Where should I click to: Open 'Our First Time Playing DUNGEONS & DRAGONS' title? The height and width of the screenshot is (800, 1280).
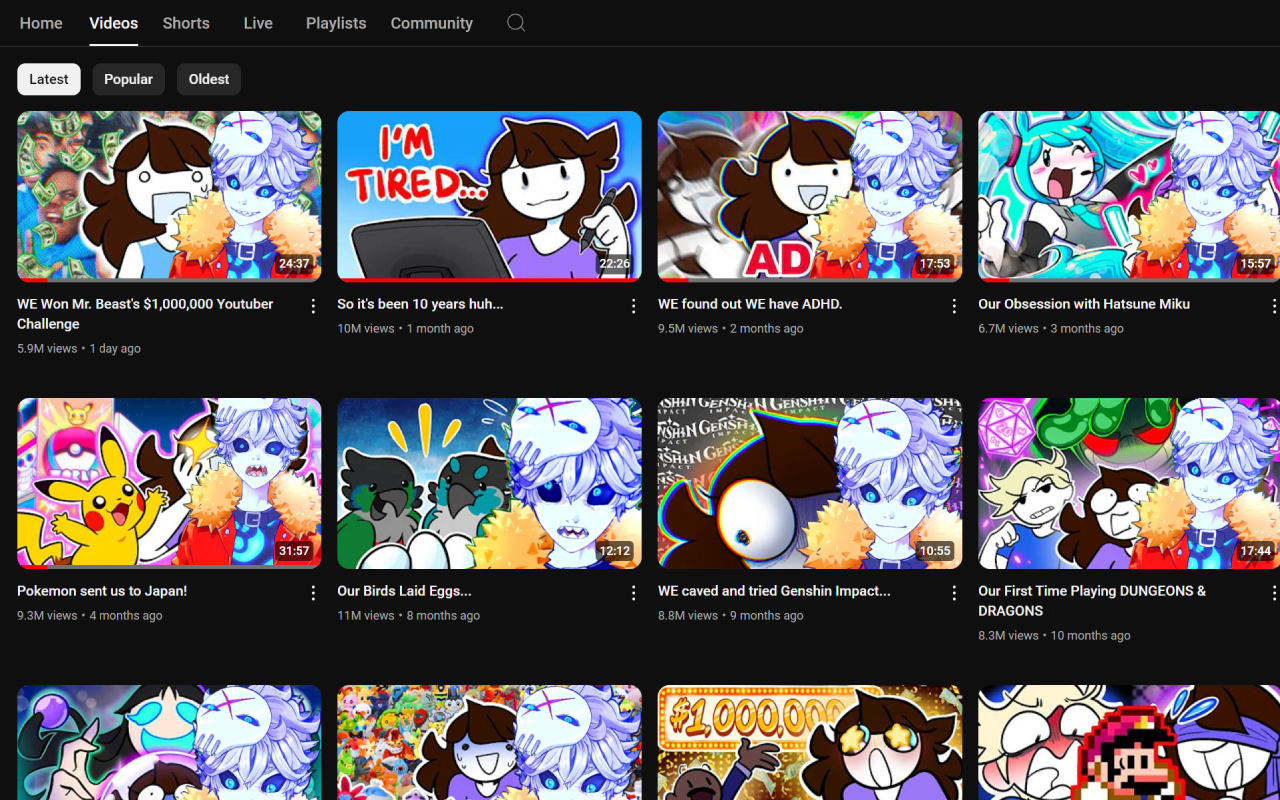tap(1092, 601)
